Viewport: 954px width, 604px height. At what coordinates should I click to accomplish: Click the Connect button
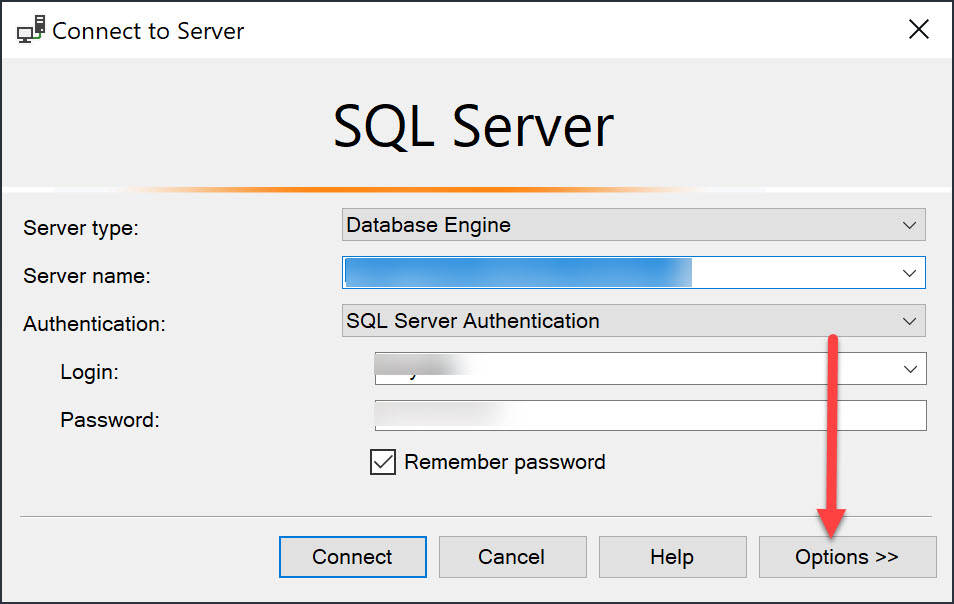click(x=353, y=557)
